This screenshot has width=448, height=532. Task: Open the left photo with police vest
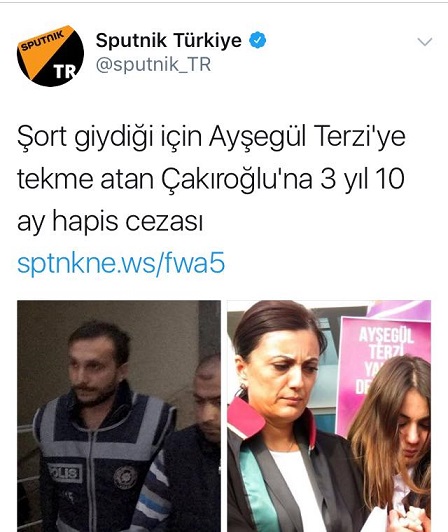119,416
